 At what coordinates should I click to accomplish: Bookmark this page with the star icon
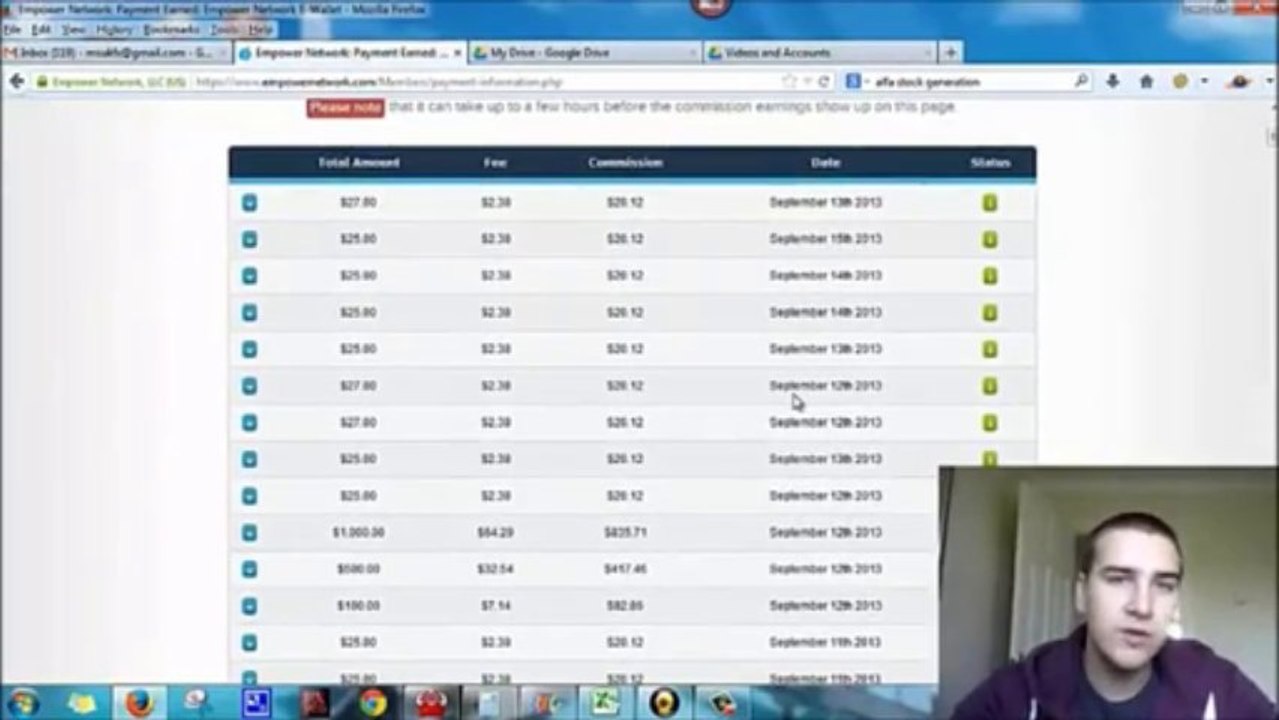[x=789, y=82]
